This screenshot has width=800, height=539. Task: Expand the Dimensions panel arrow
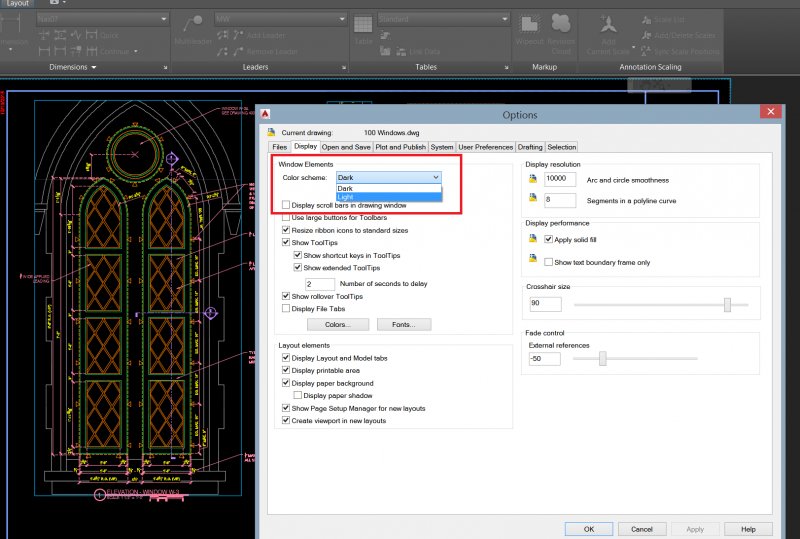[x=93, y=67]
